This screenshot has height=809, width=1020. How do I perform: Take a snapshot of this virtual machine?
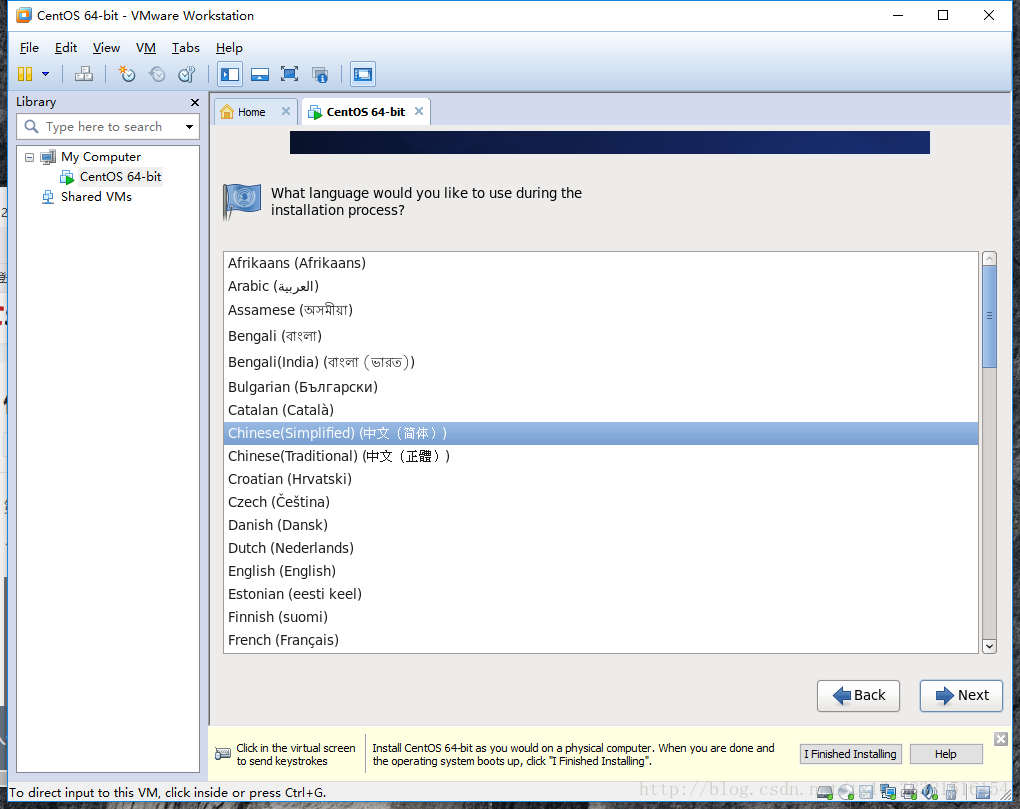coord(127,74)
